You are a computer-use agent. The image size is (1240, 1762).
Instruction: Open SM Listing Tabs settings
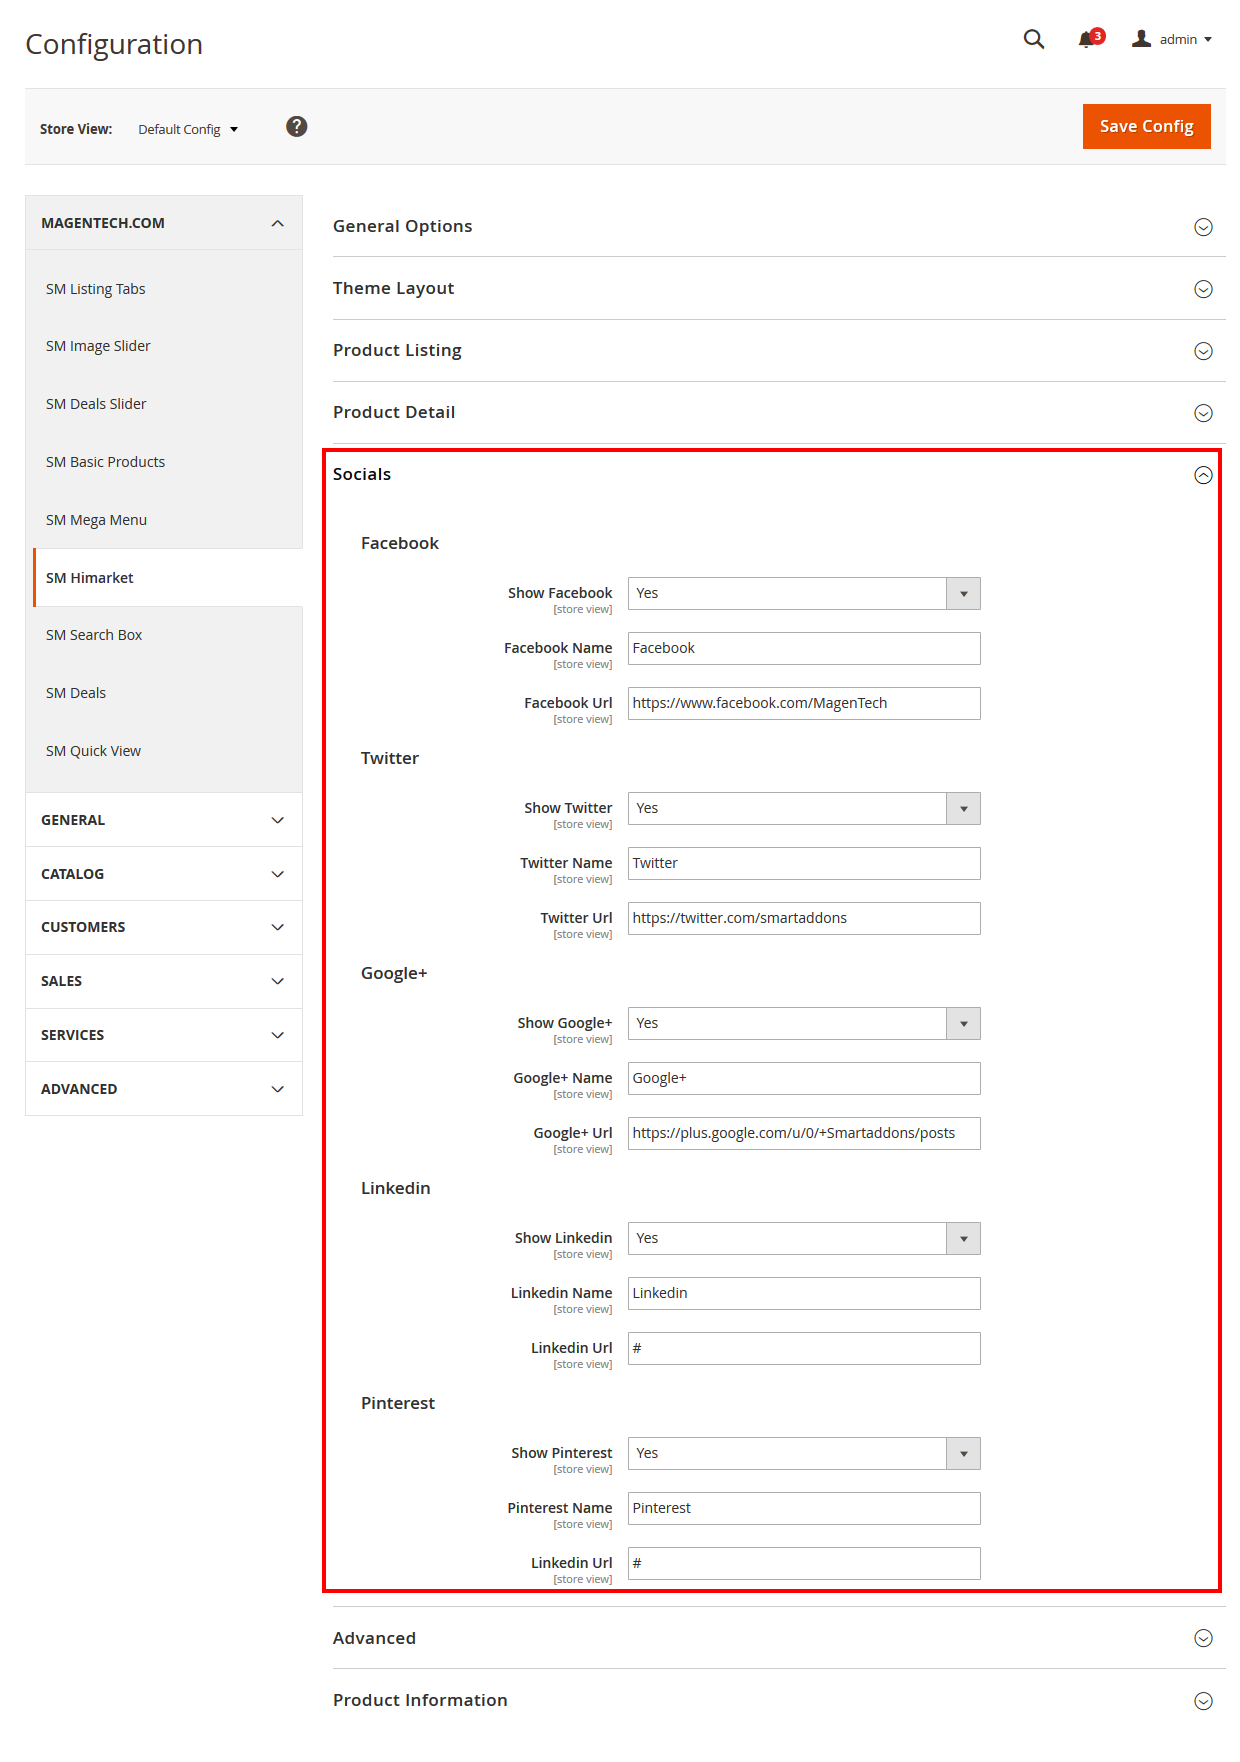96,289
